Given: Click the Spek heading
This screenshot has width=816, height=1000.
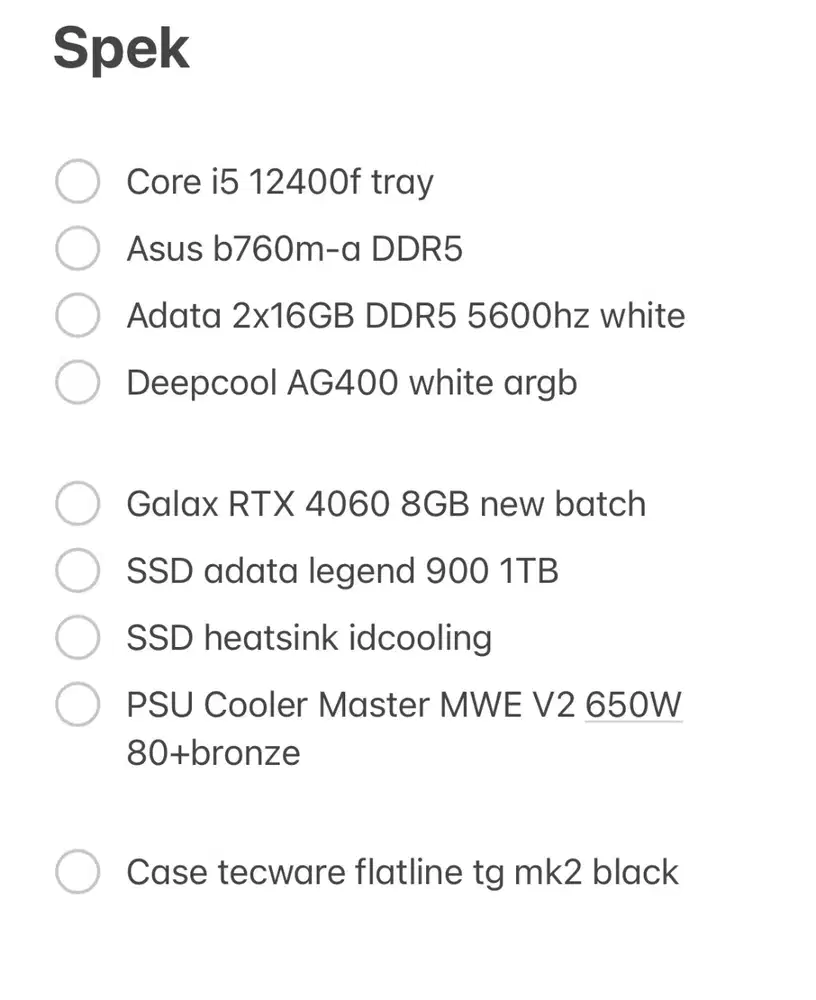Looking at the screenshot, I should coord(120,48).
